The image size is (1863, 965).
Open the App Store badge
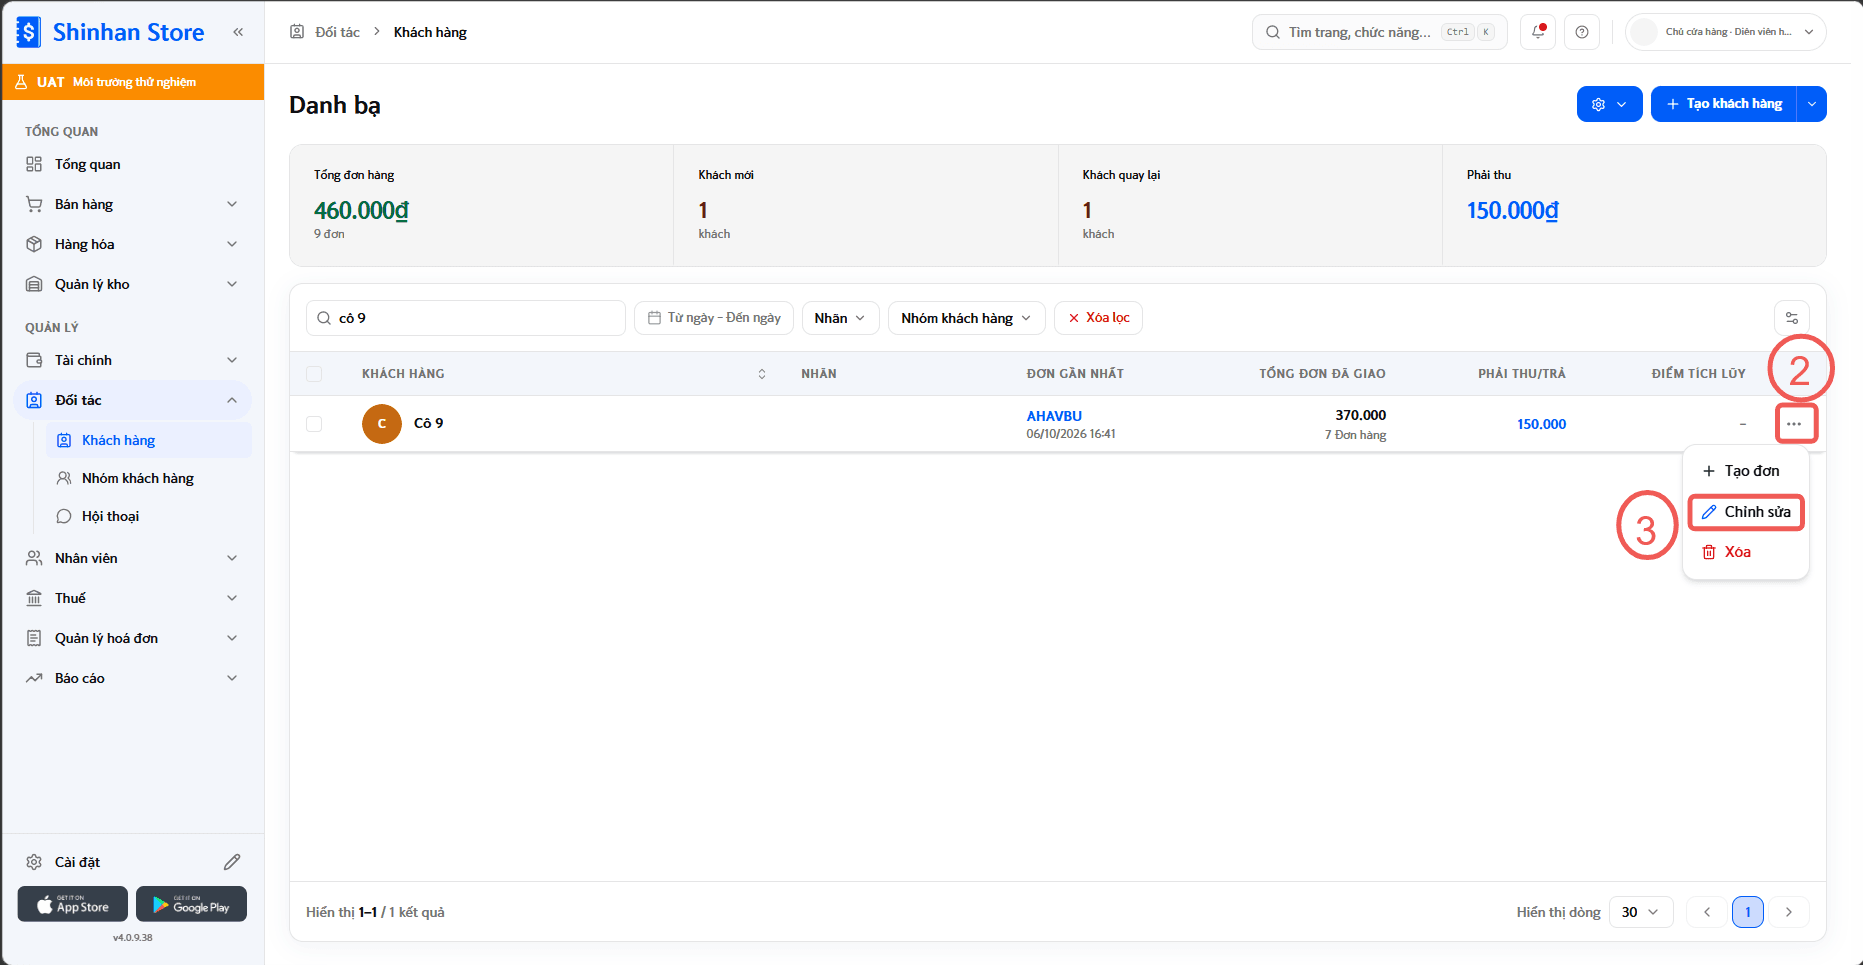point(73,904)
